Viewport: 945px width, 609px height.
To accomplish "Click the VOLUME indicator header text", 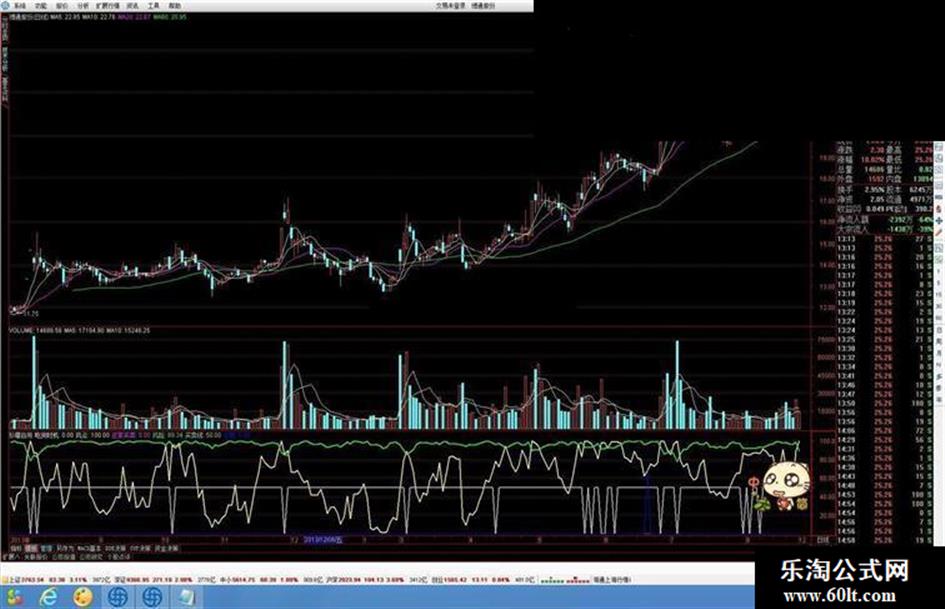I will click(80, 330).
